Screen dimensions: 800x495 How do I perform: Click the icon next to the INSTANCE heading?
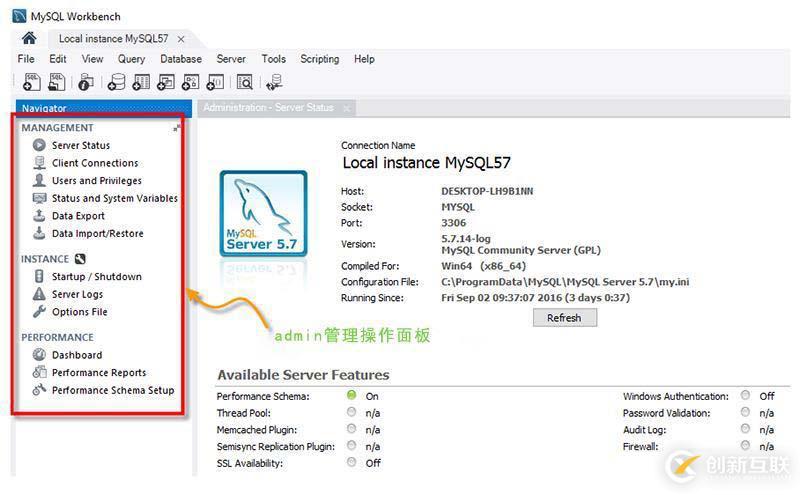(80, 259)
